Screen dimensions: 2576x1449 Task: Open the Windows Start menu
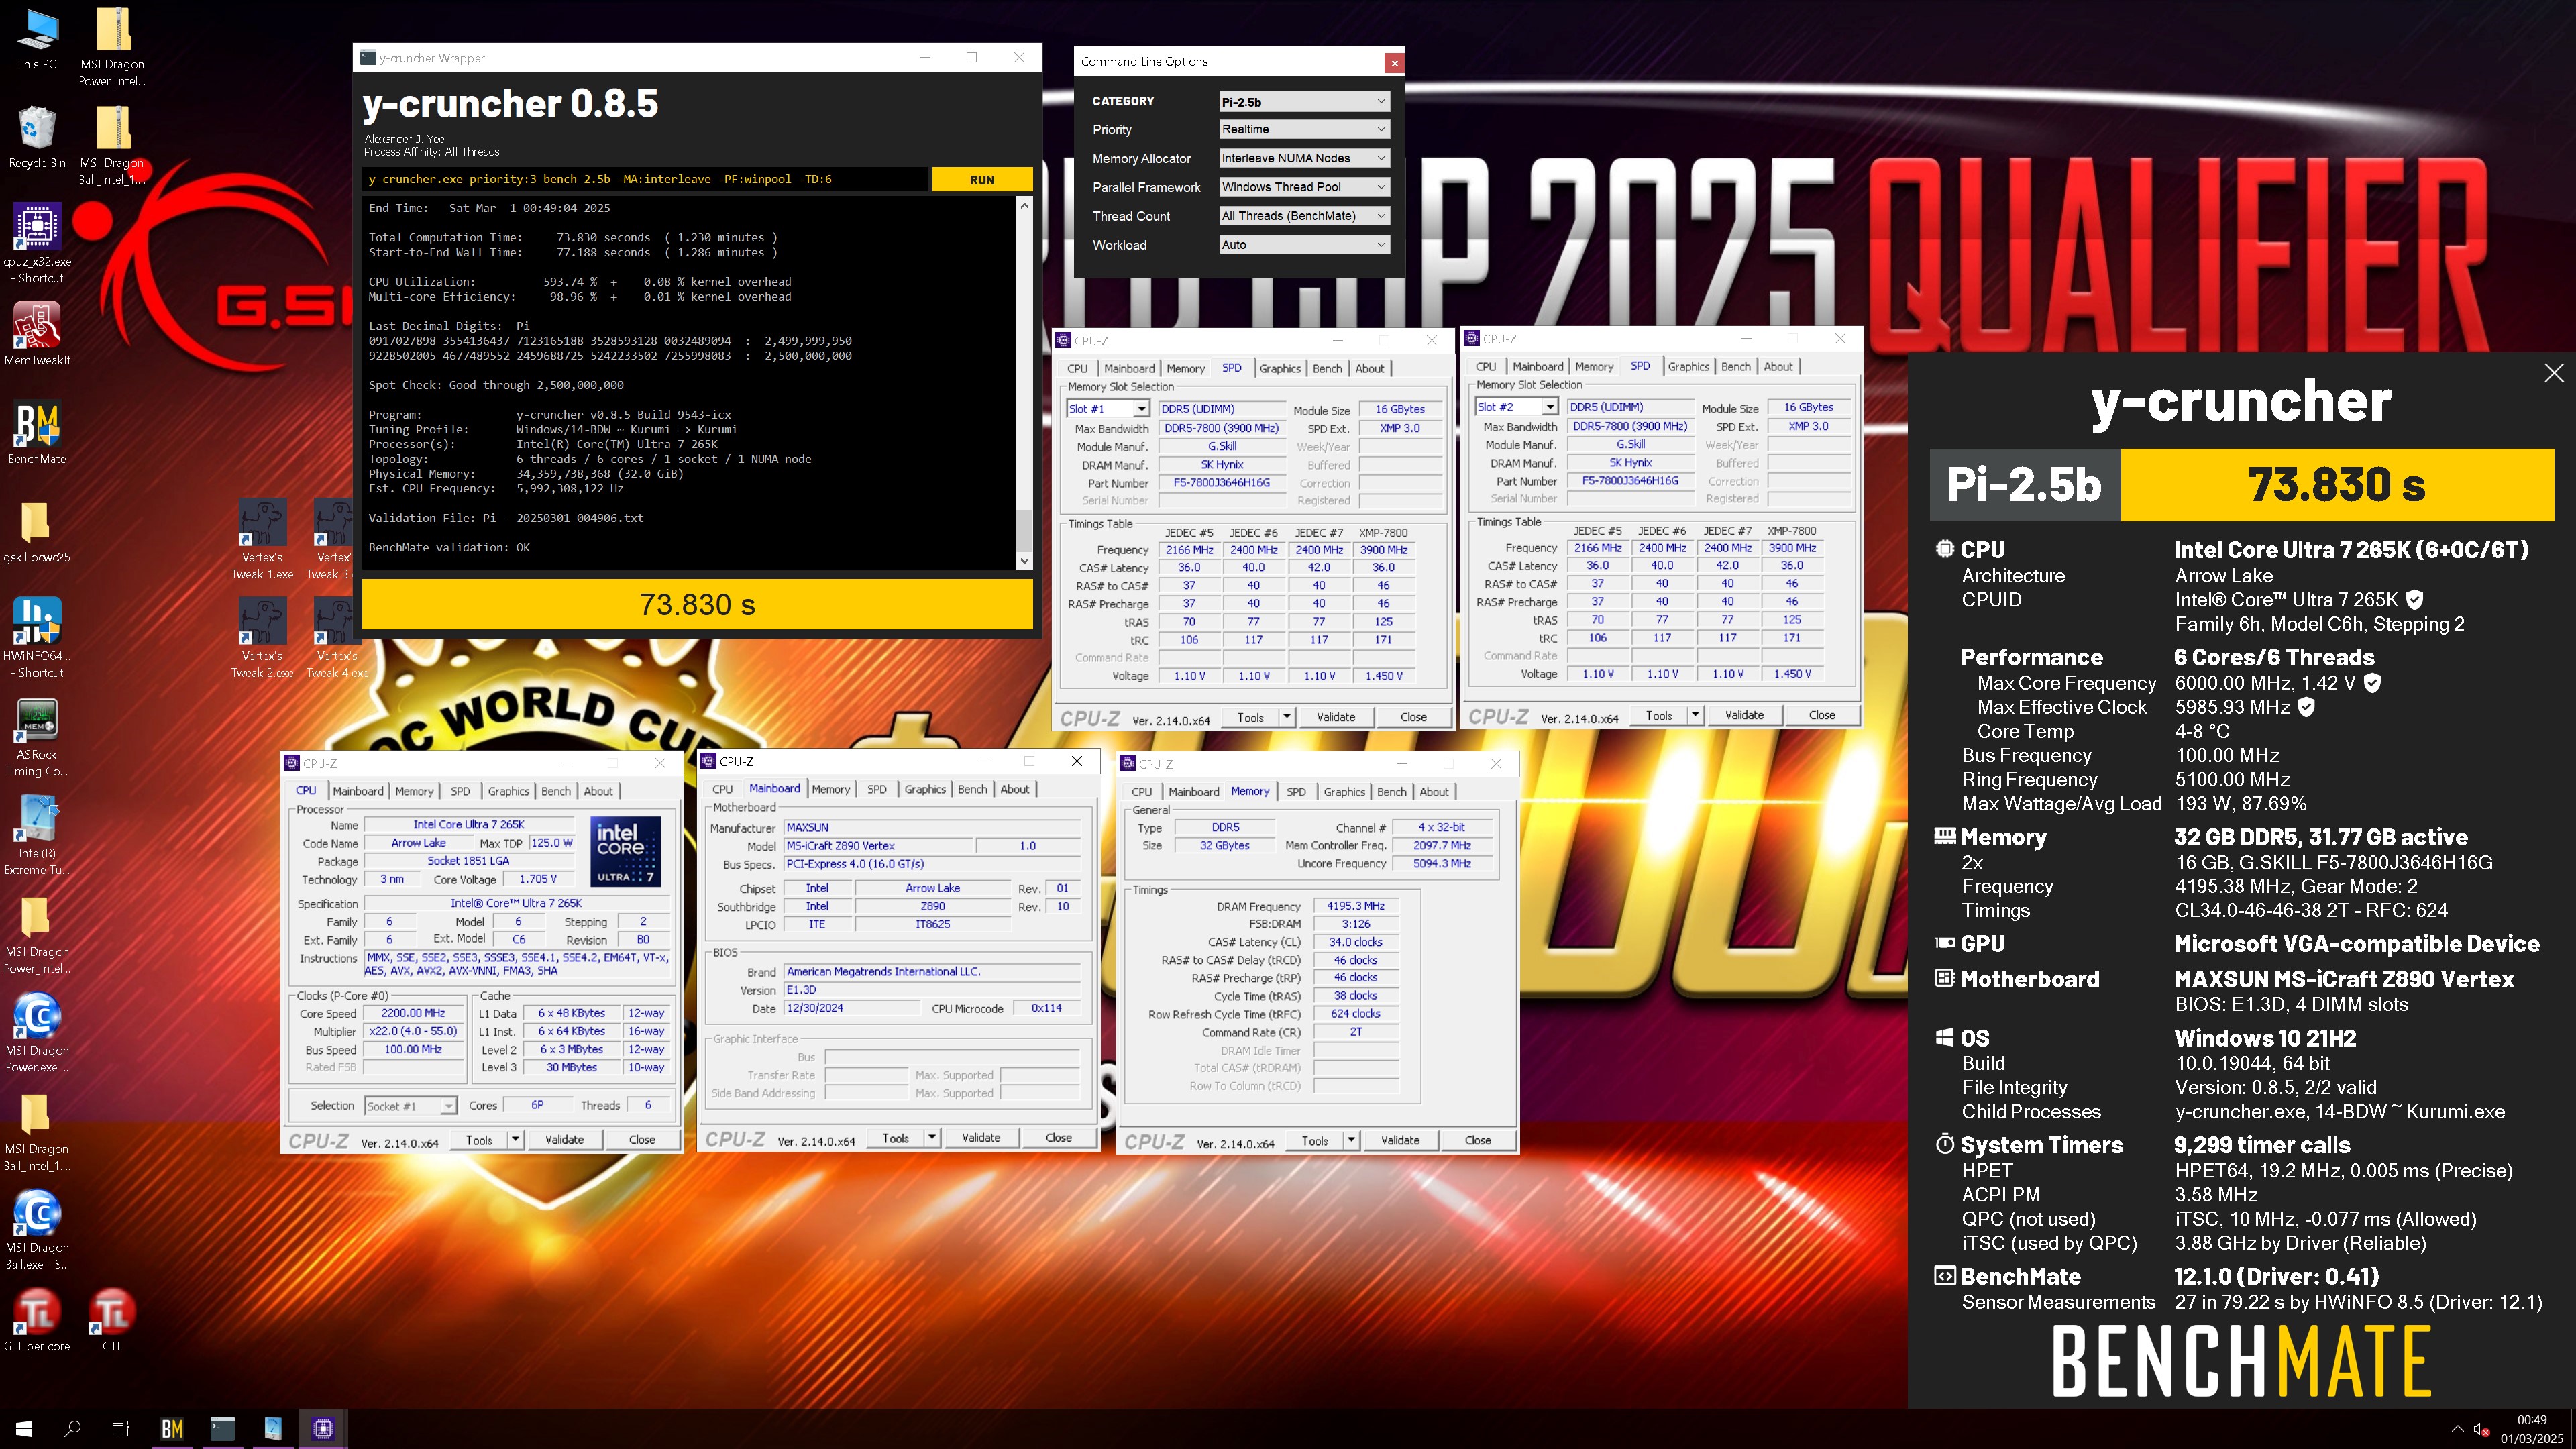tap(24, 1428)
